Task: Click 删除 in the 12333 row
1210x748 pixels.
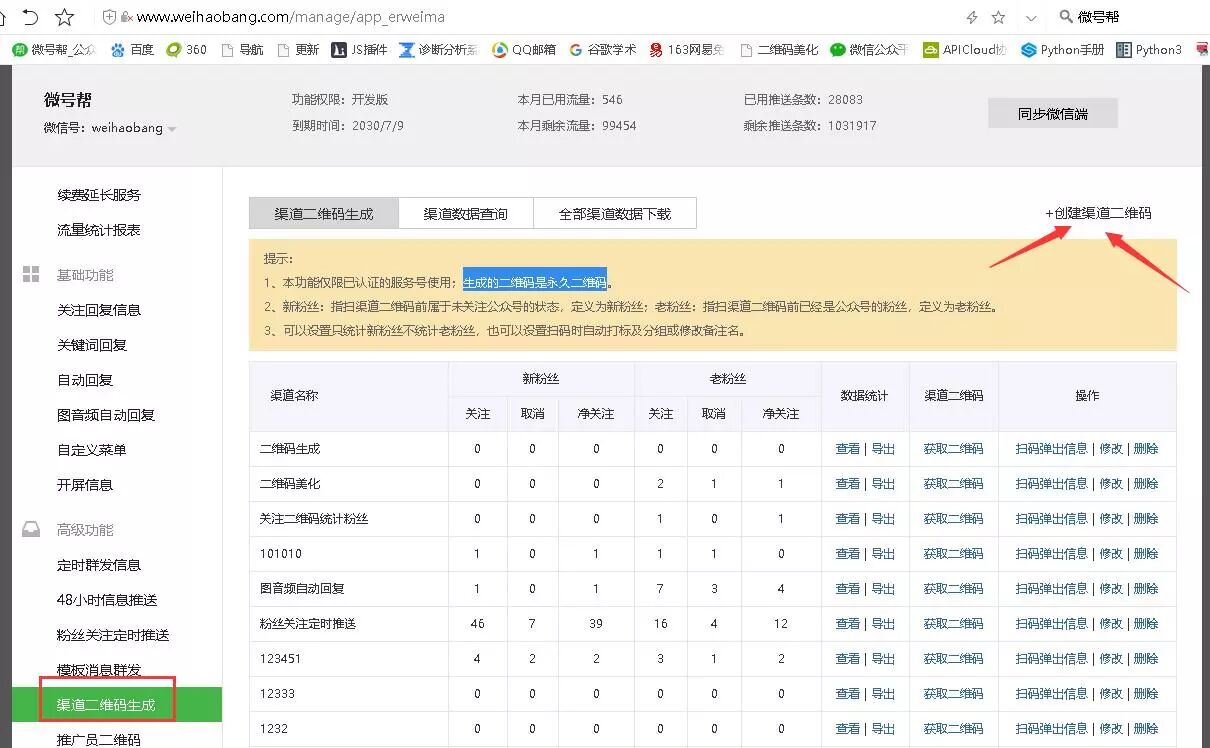Action: [1146, 694]
